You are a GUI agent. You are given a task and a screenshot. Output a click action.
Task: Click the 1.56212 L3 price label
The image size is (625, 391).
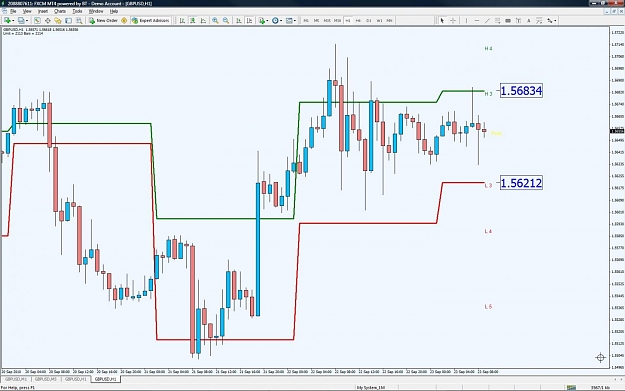521,183
